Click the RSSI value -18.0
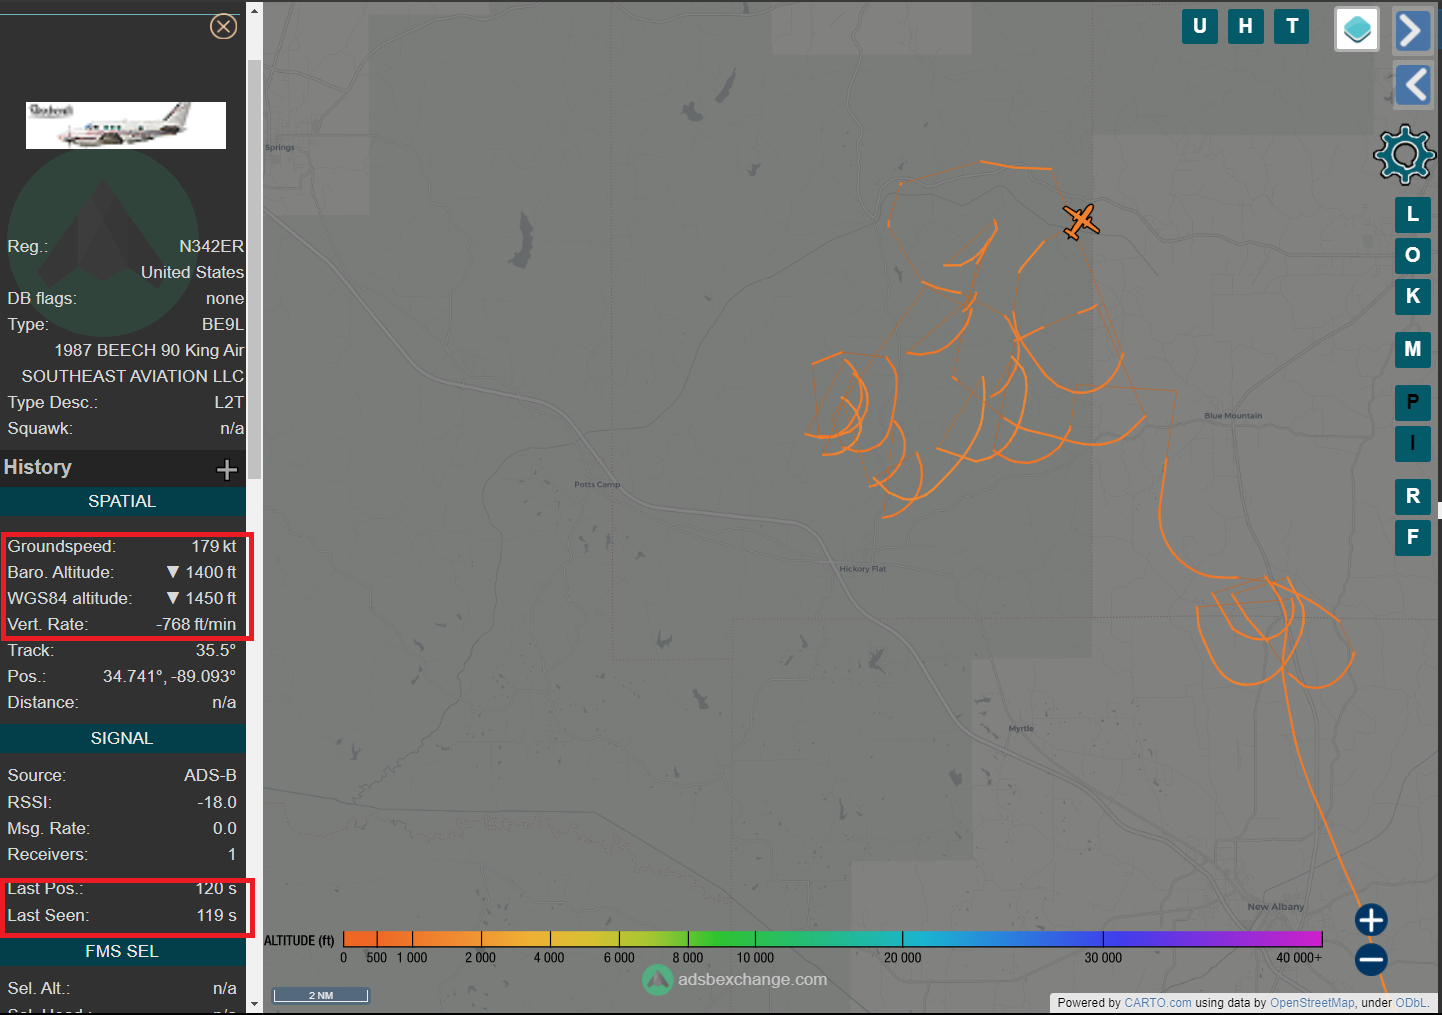The height and width of the screenshot is (1015, 1442). (x=217, y=802)
